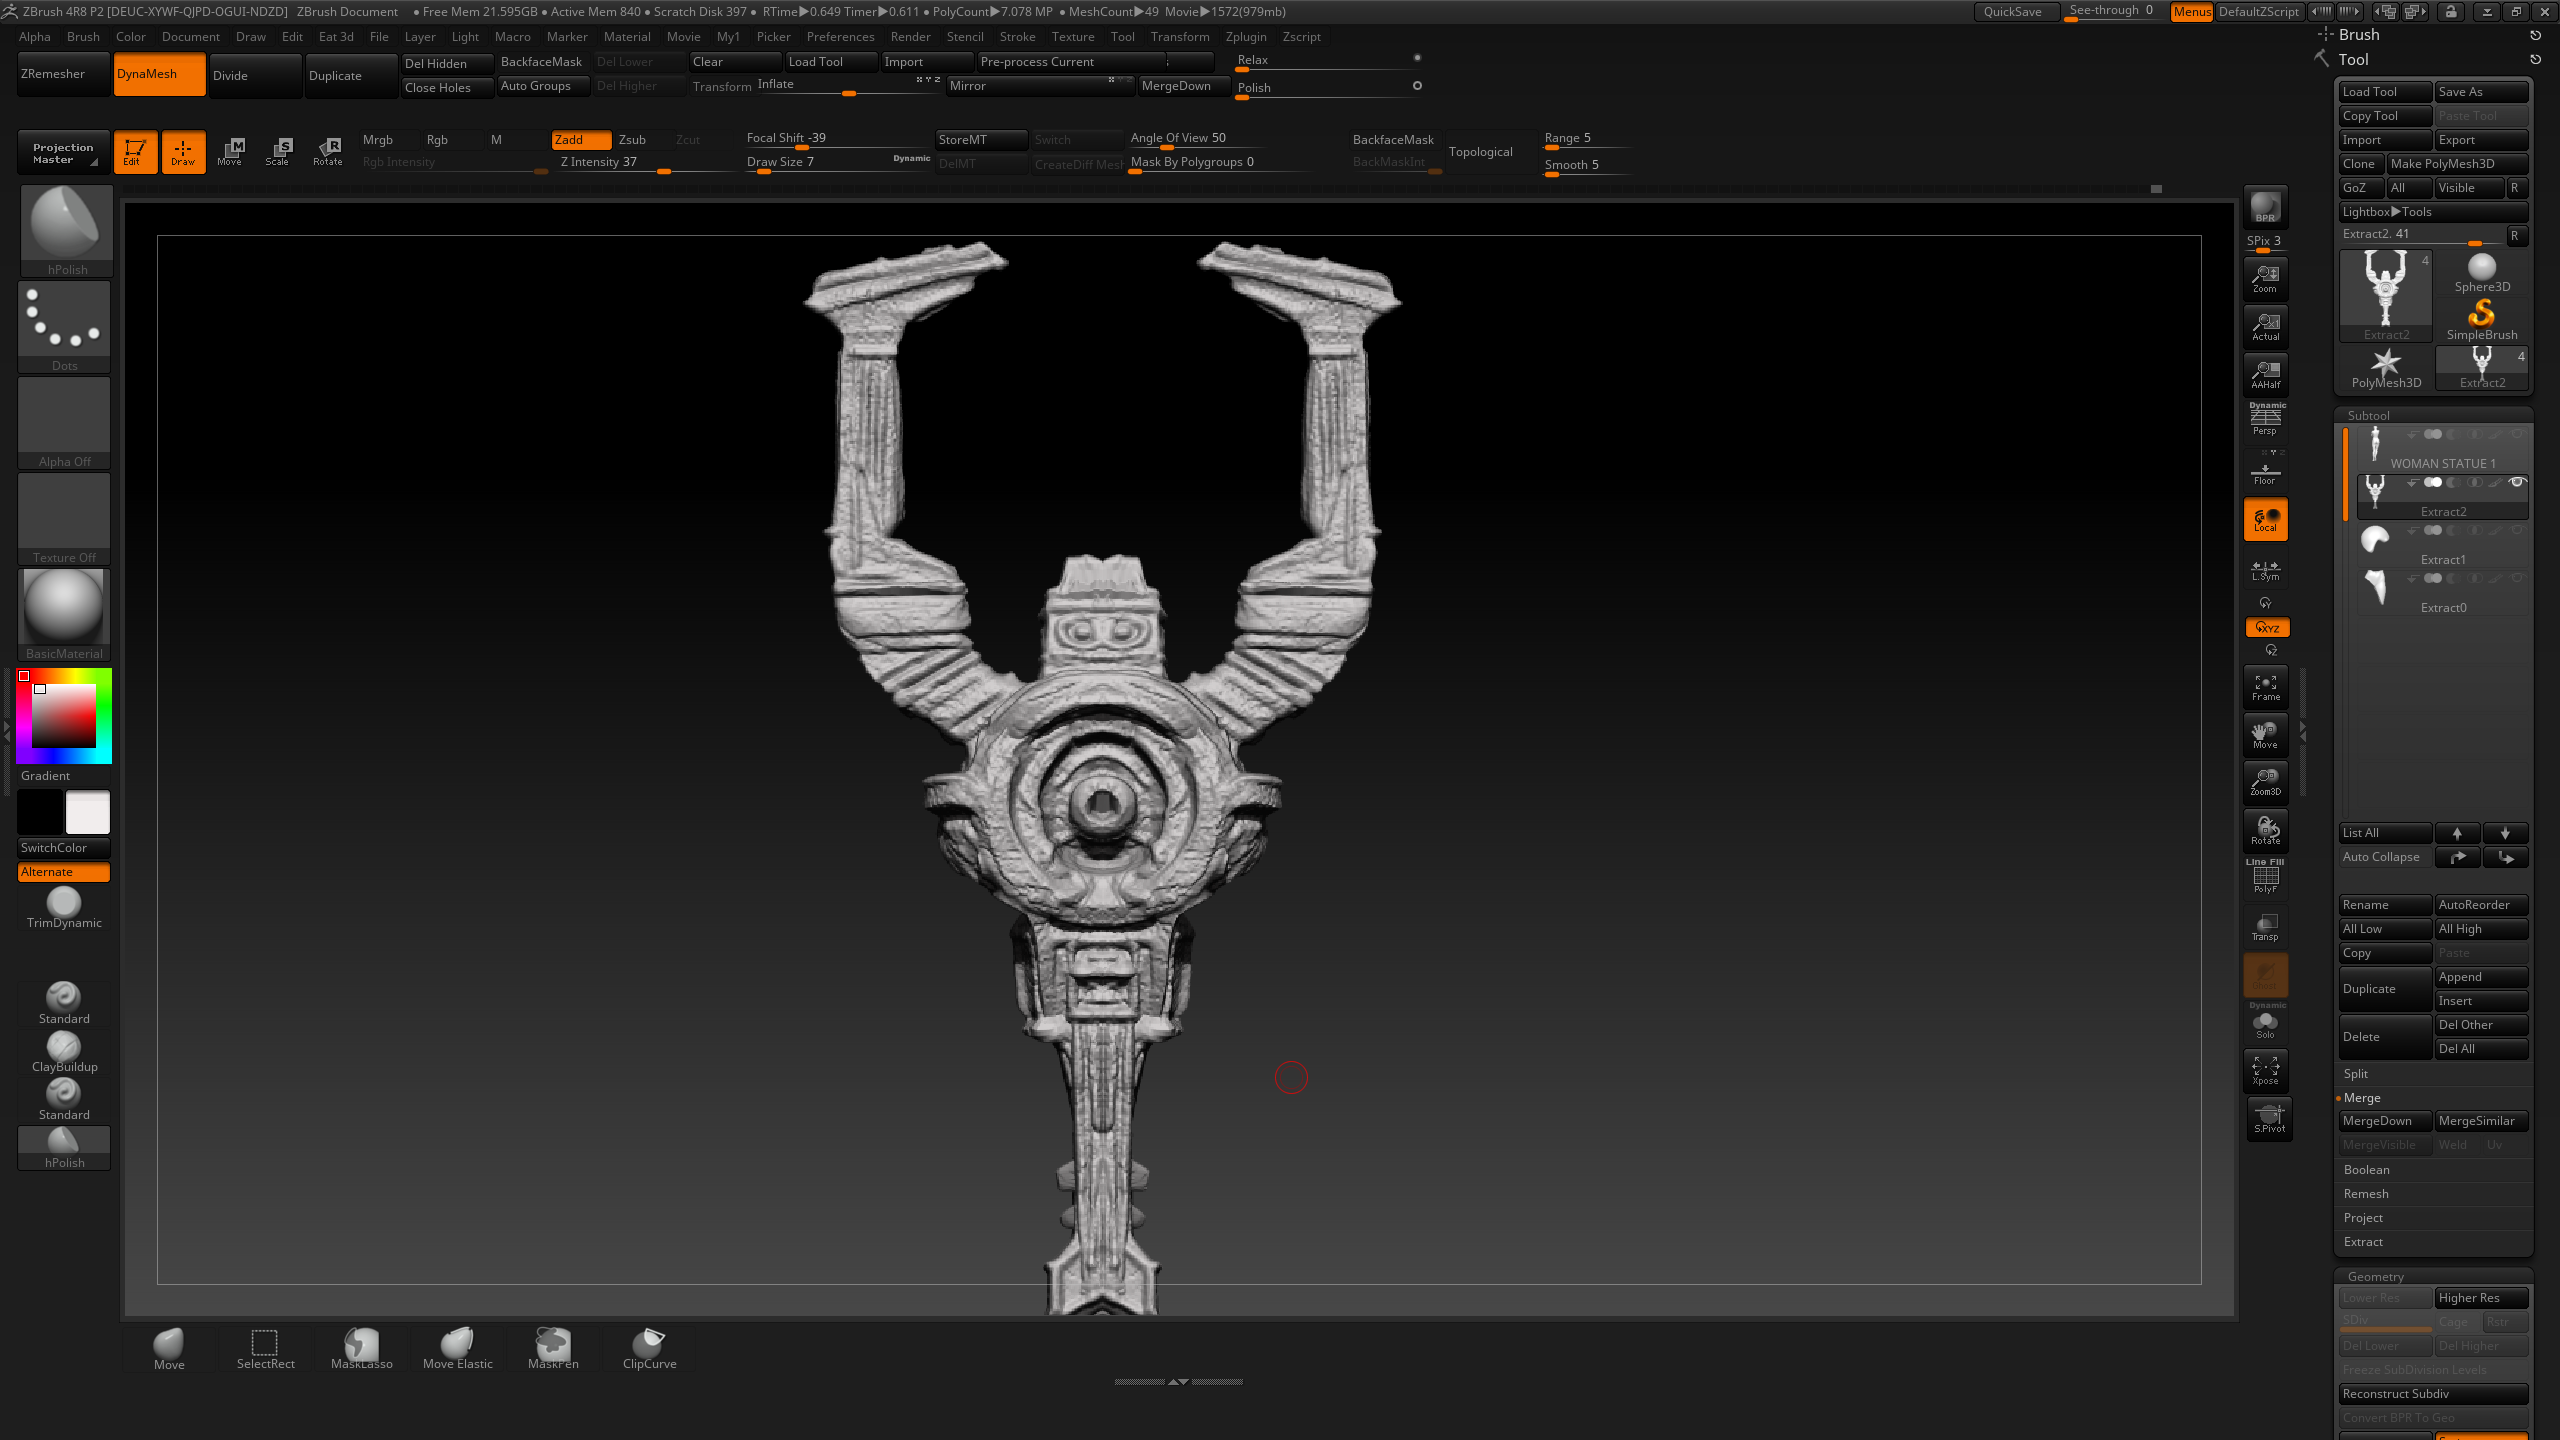Toggle Extract2 subtool eye visibility
This screenshot has height=1440, width=2560.
coord(2517,483)
